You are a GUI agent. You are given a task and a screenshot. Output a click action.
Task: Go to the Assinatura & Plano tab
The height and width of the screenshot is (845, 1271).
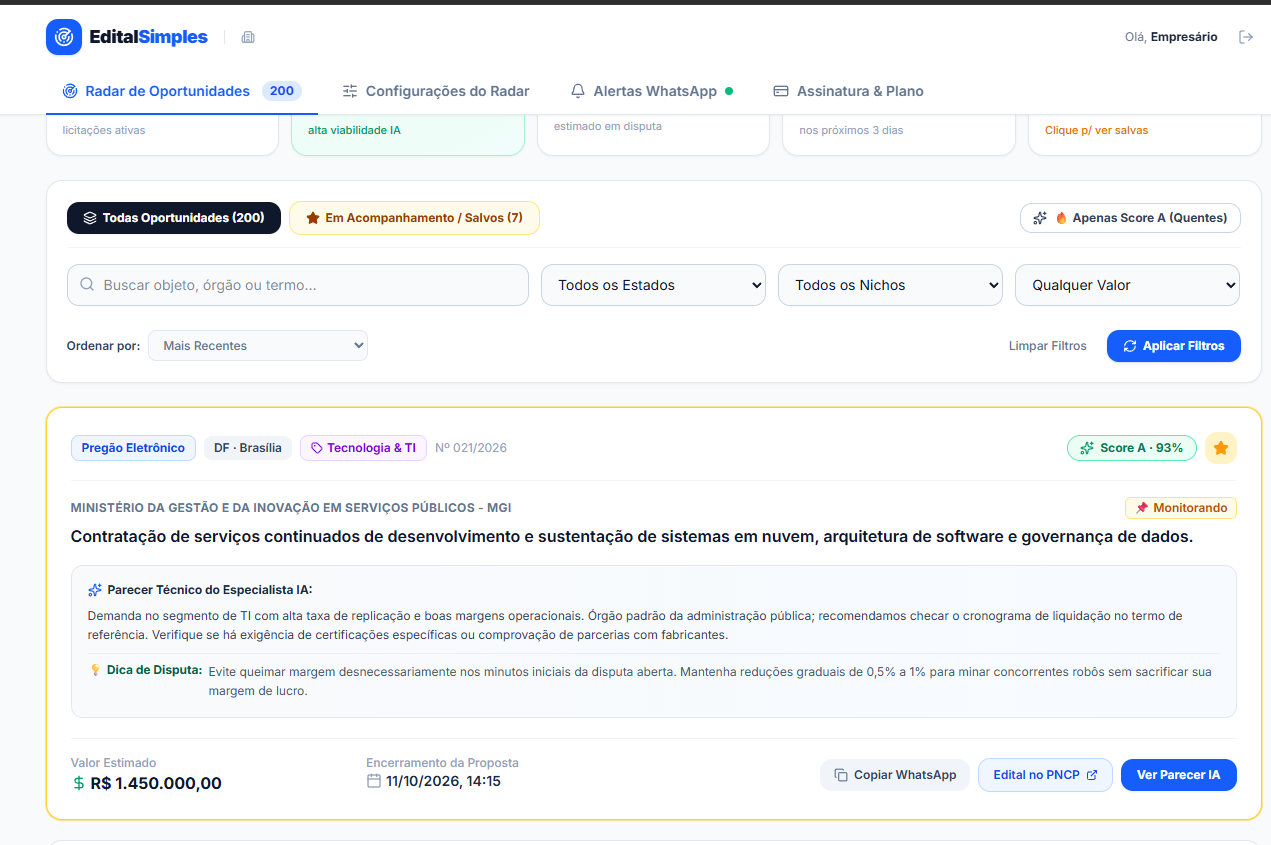848,91
